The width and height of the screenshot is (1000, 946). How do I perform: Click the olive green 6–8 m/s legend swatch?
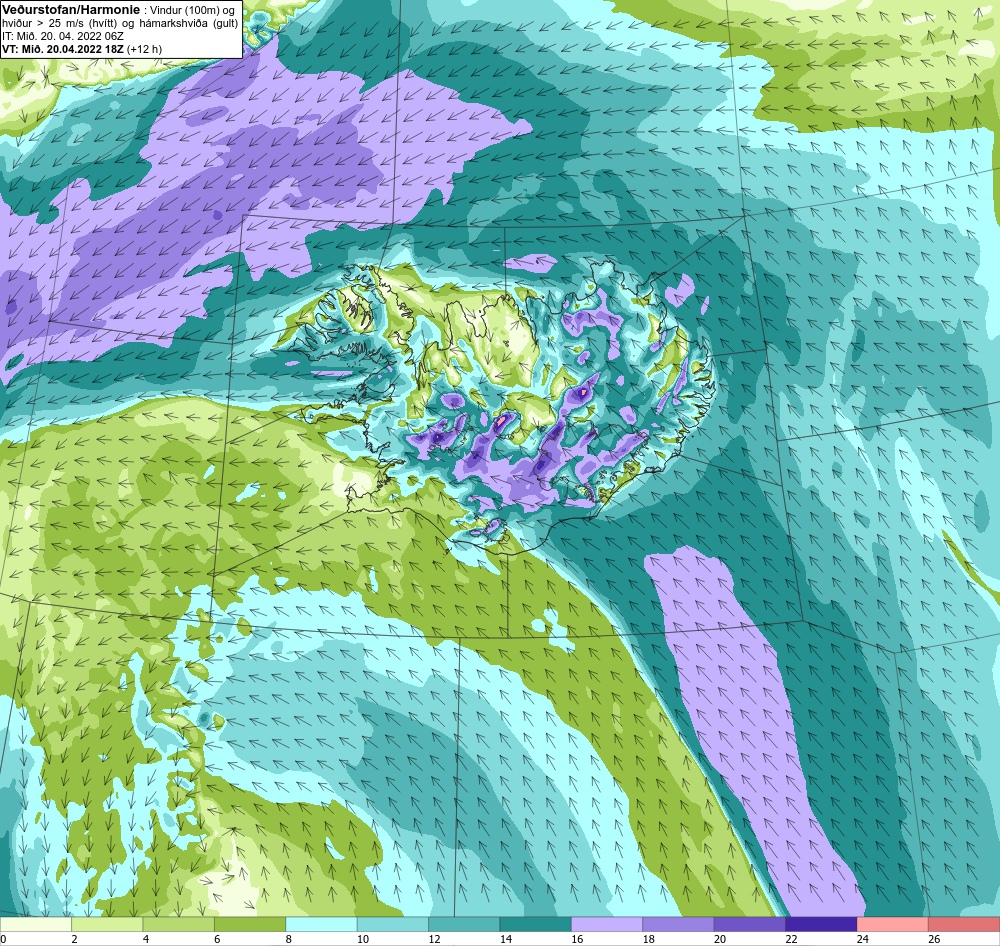[250, 924]
